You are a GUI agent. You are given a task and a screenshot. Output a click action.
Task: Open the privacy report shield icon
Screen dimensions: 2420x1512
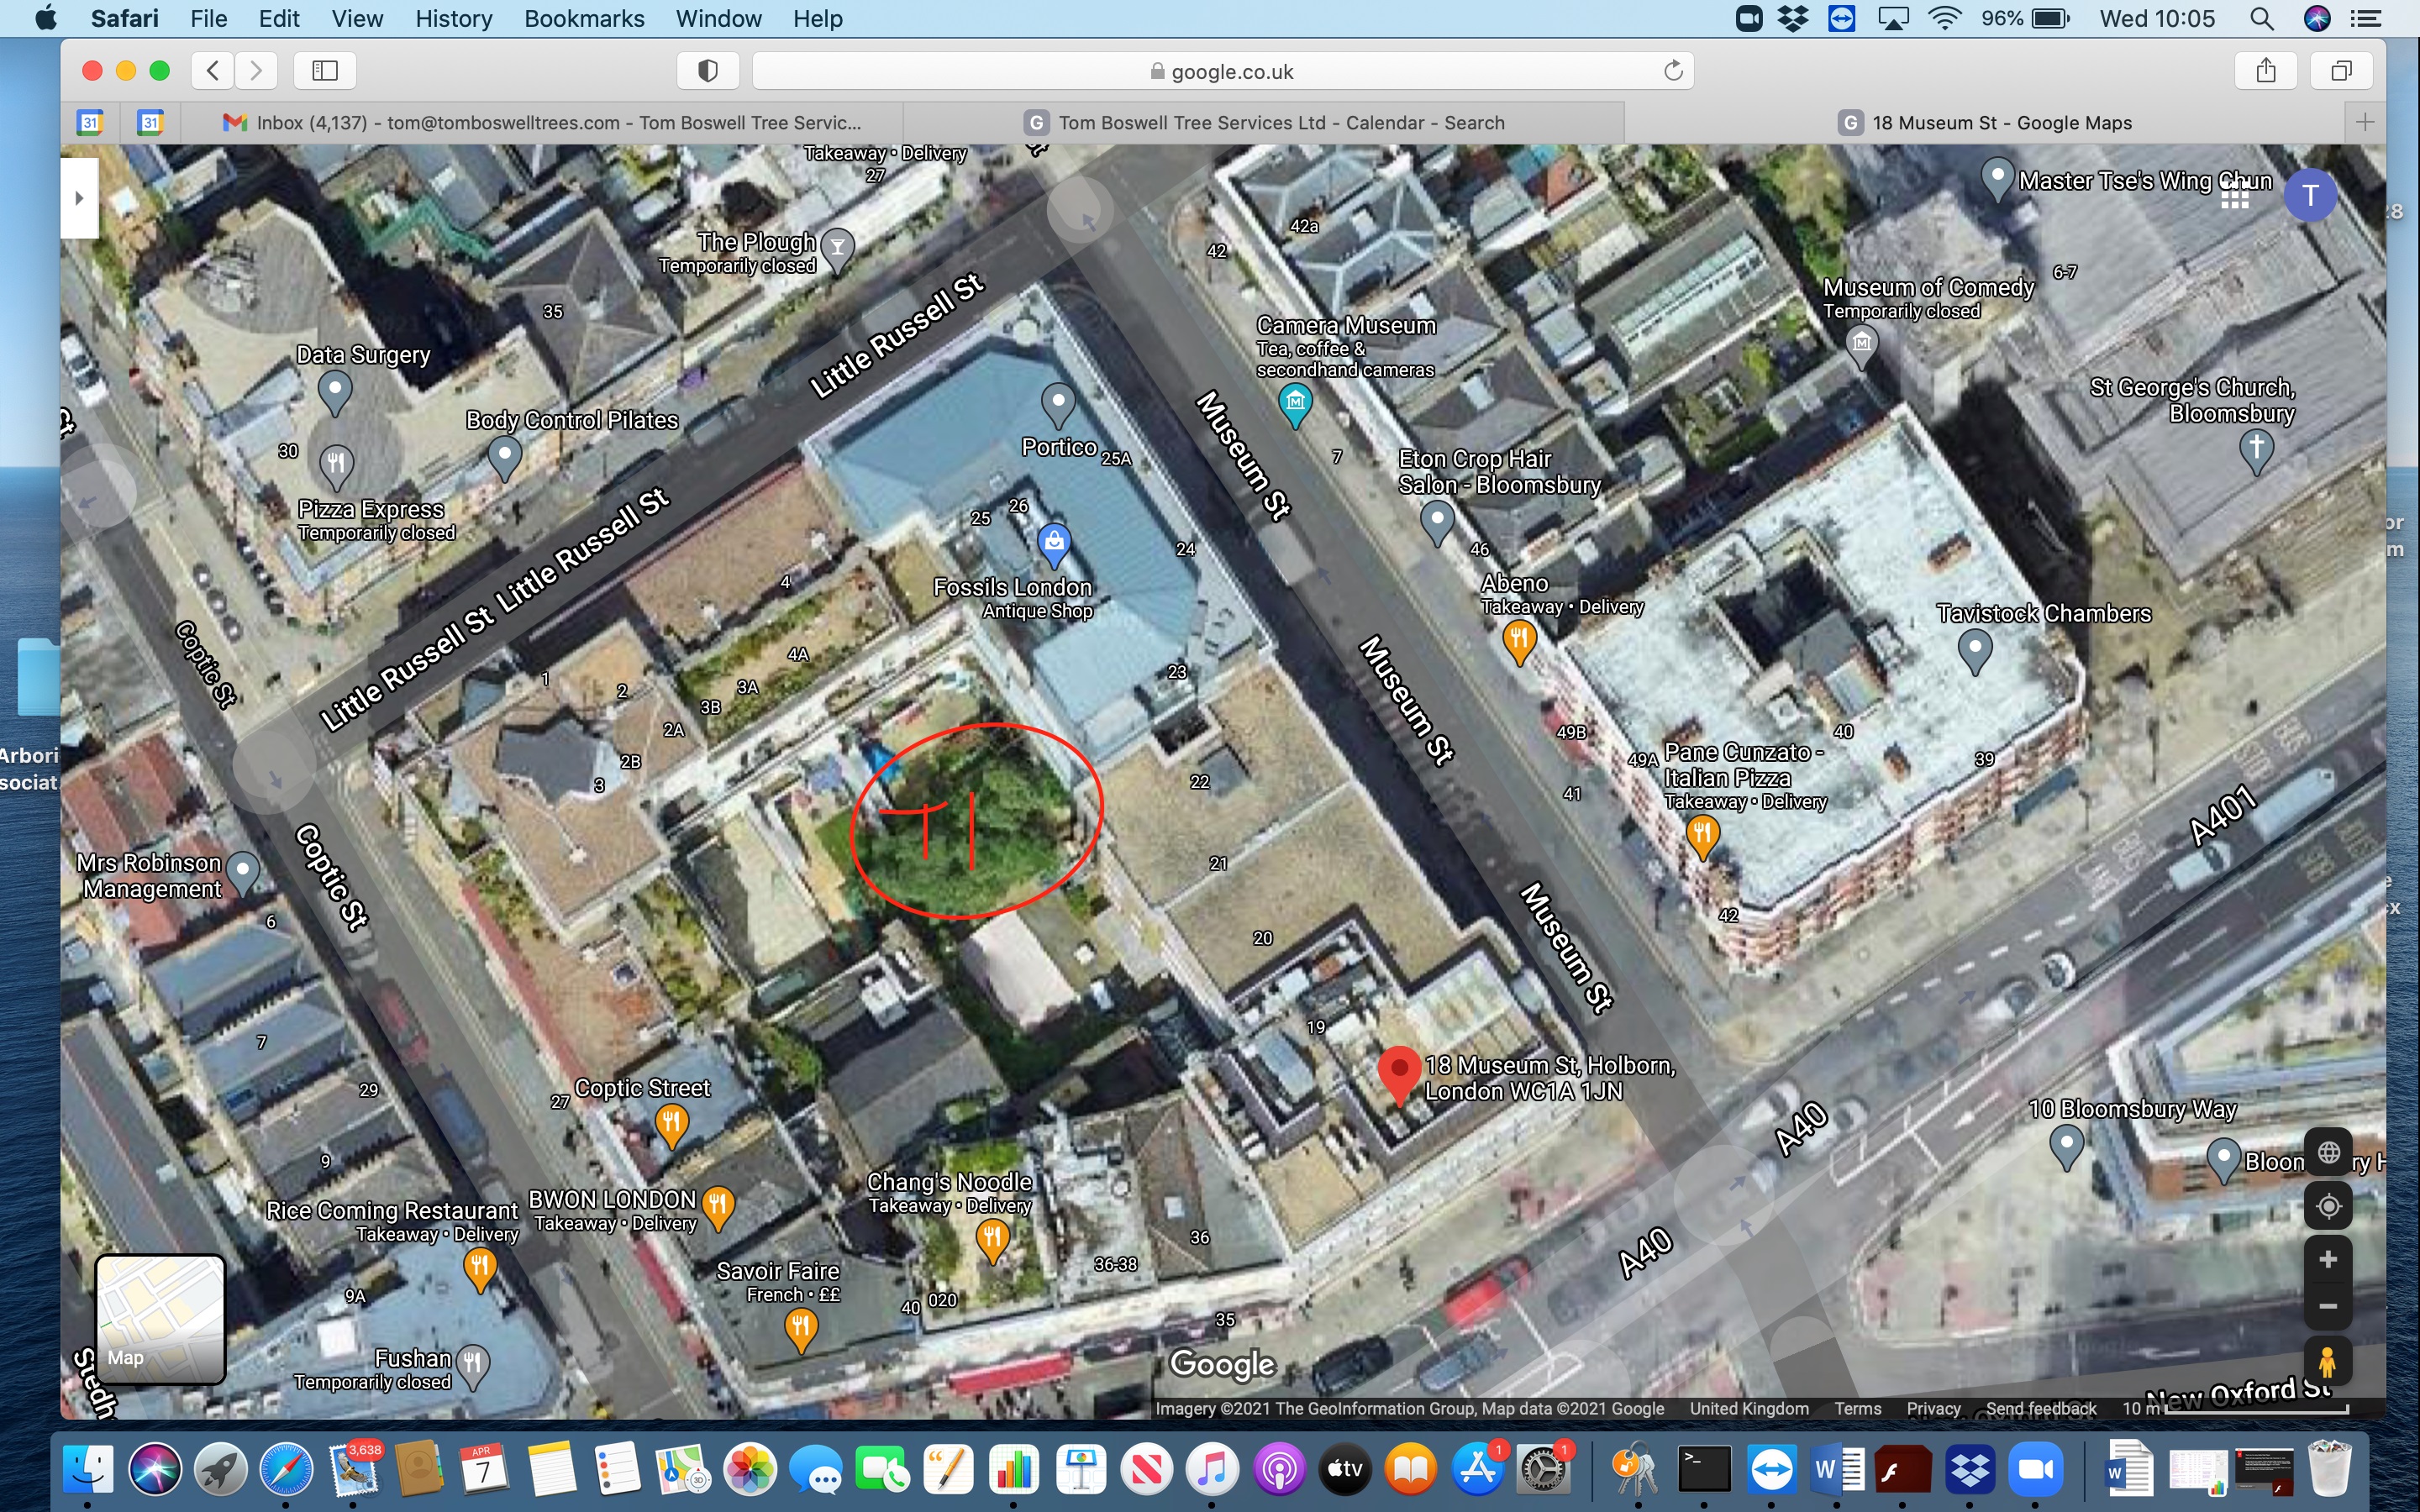[x=708, y=70]
